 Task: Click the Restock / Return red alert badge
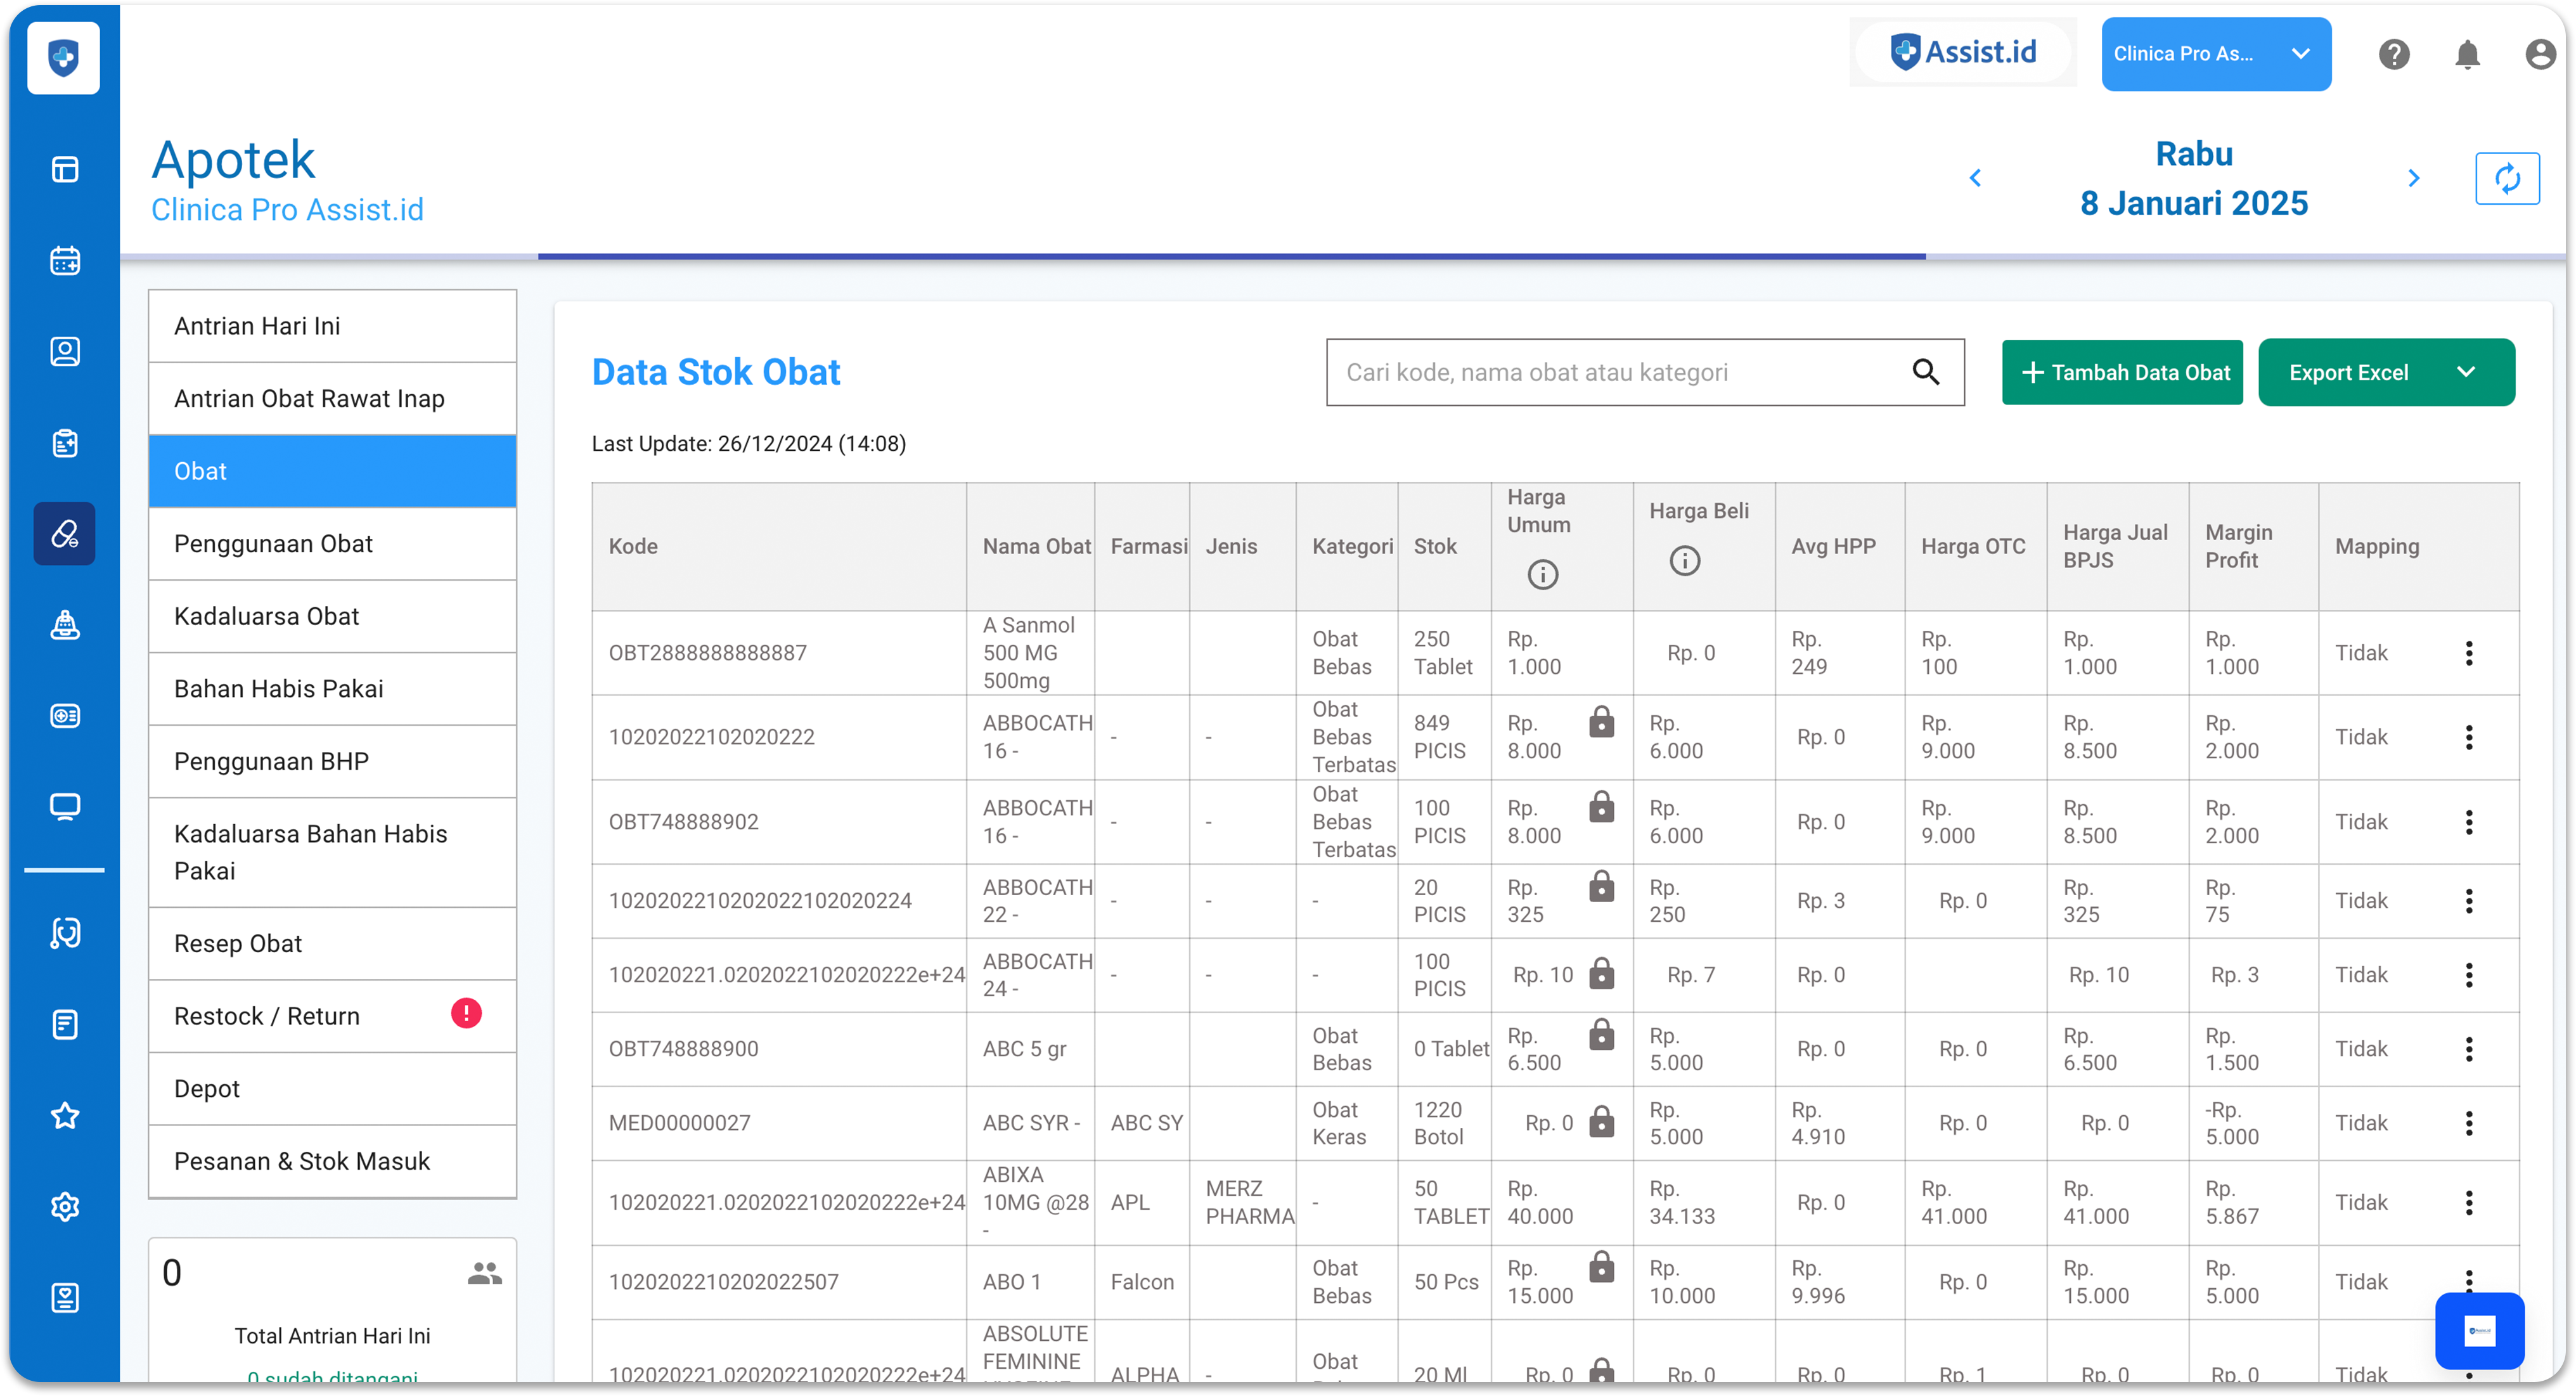[466, 1014]
